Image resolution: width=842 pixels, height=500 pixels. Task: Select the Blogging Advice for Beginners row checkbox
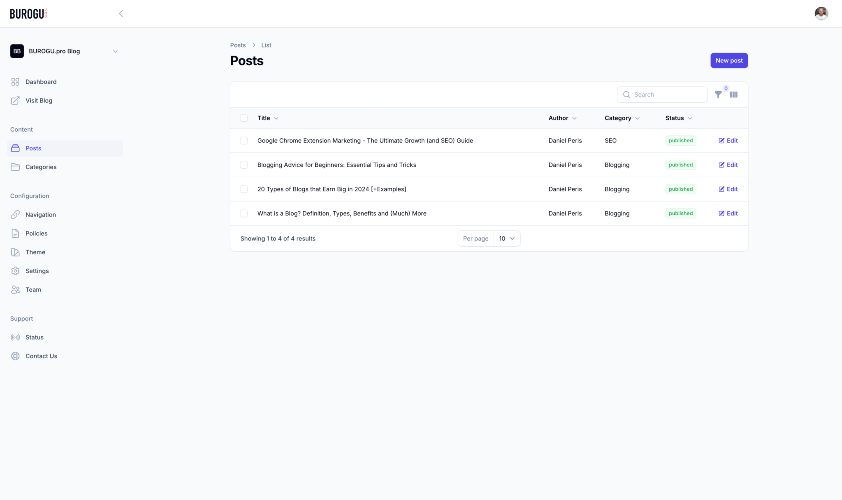(x=244, y=165)
